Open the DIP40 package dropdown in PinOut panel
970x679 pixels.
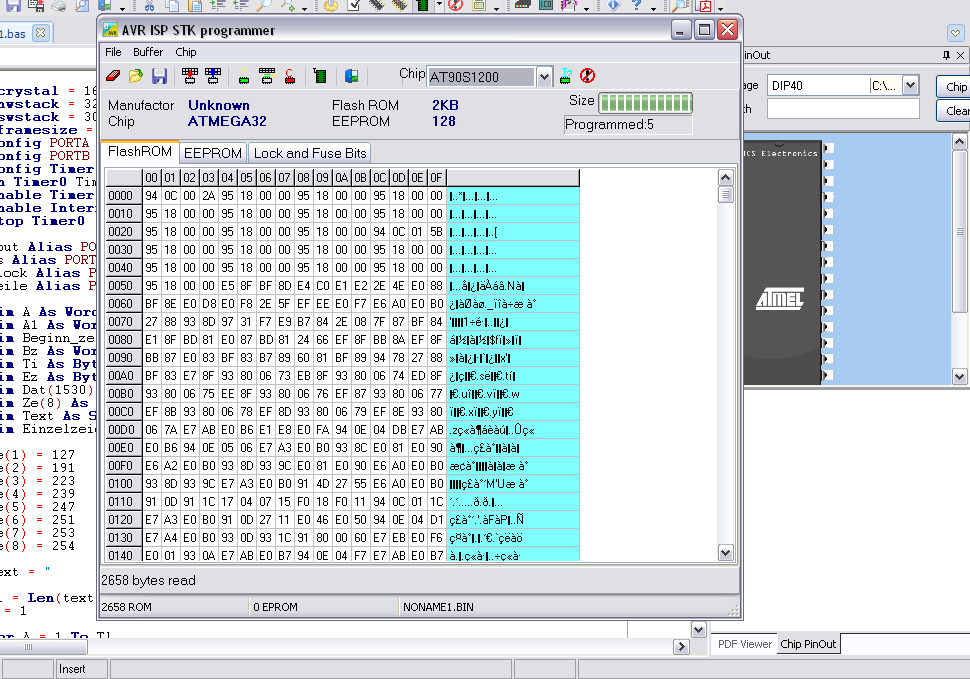[x=911, y=85]
